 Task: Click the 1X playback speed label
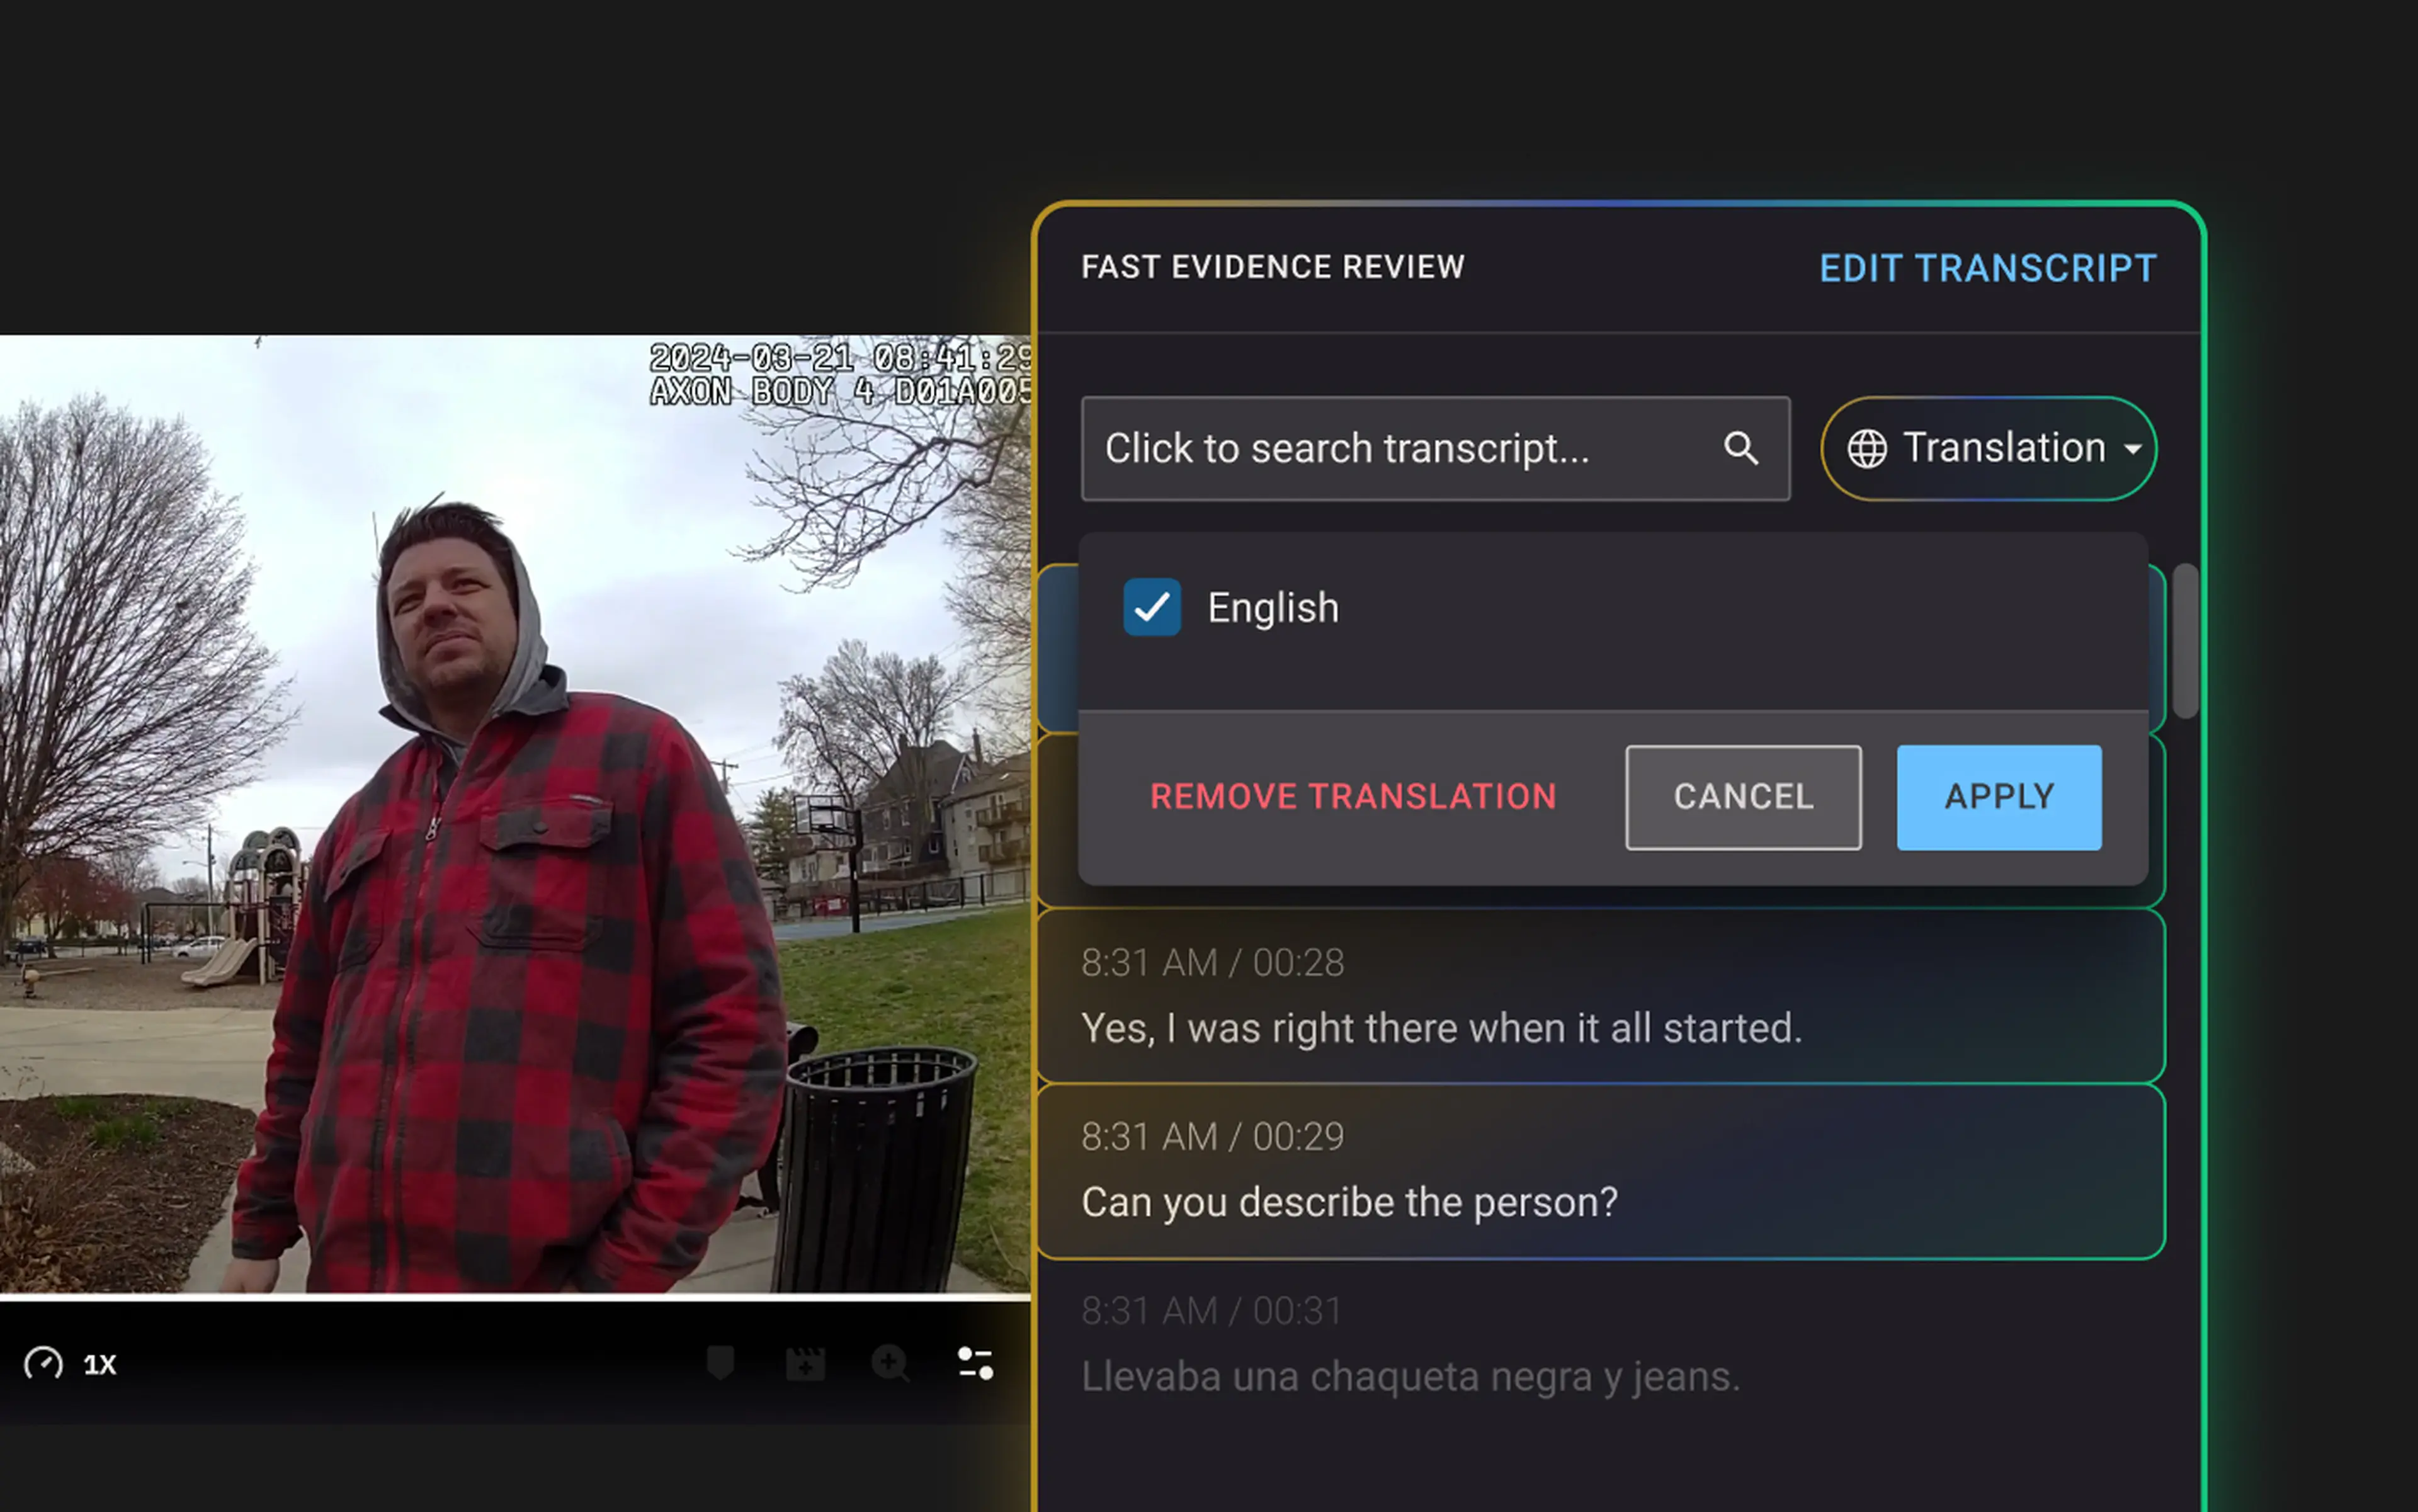99,1365
